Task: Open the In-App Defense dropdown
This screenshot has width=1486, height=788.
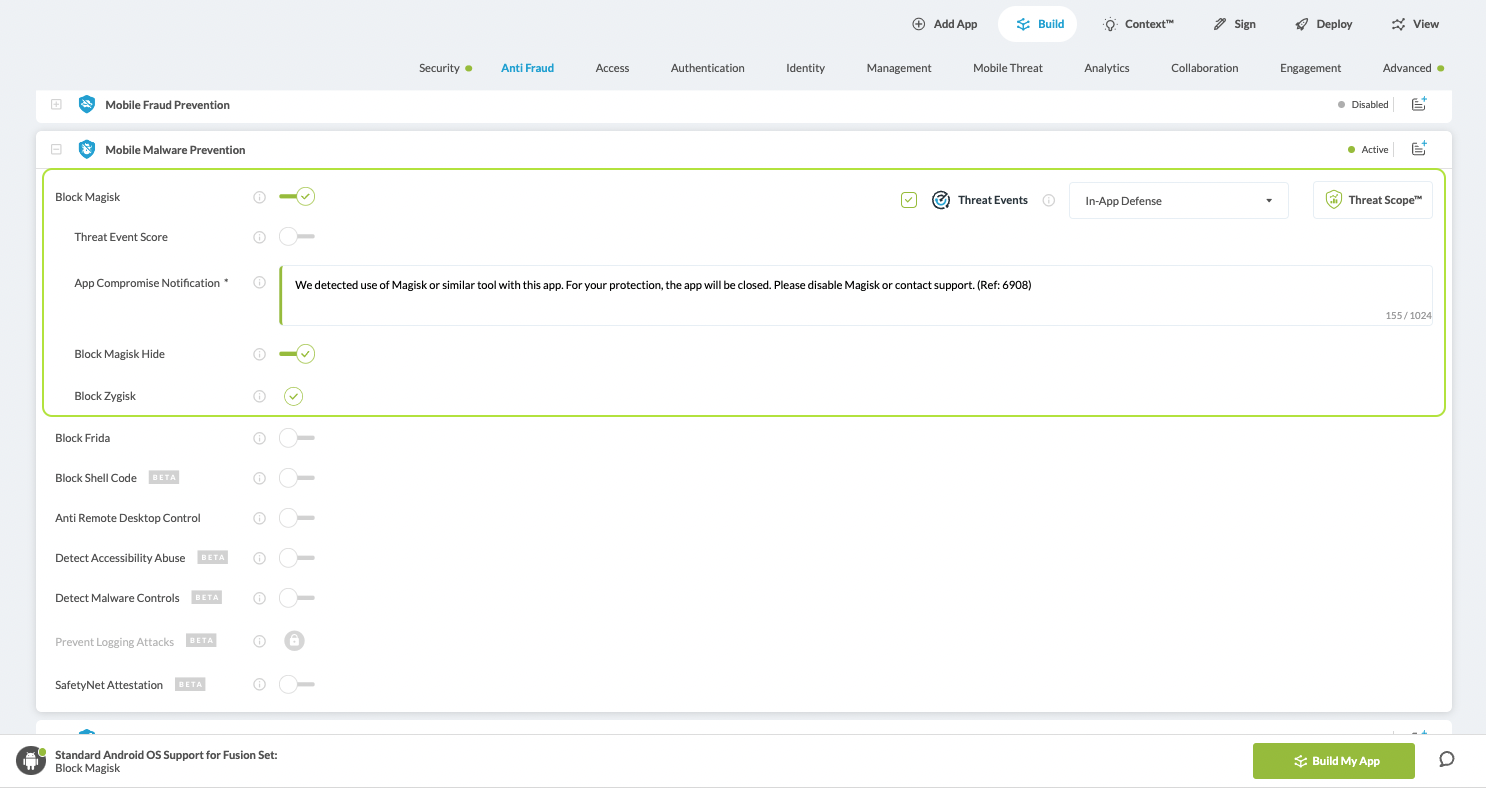Action: coord(1178,201)
